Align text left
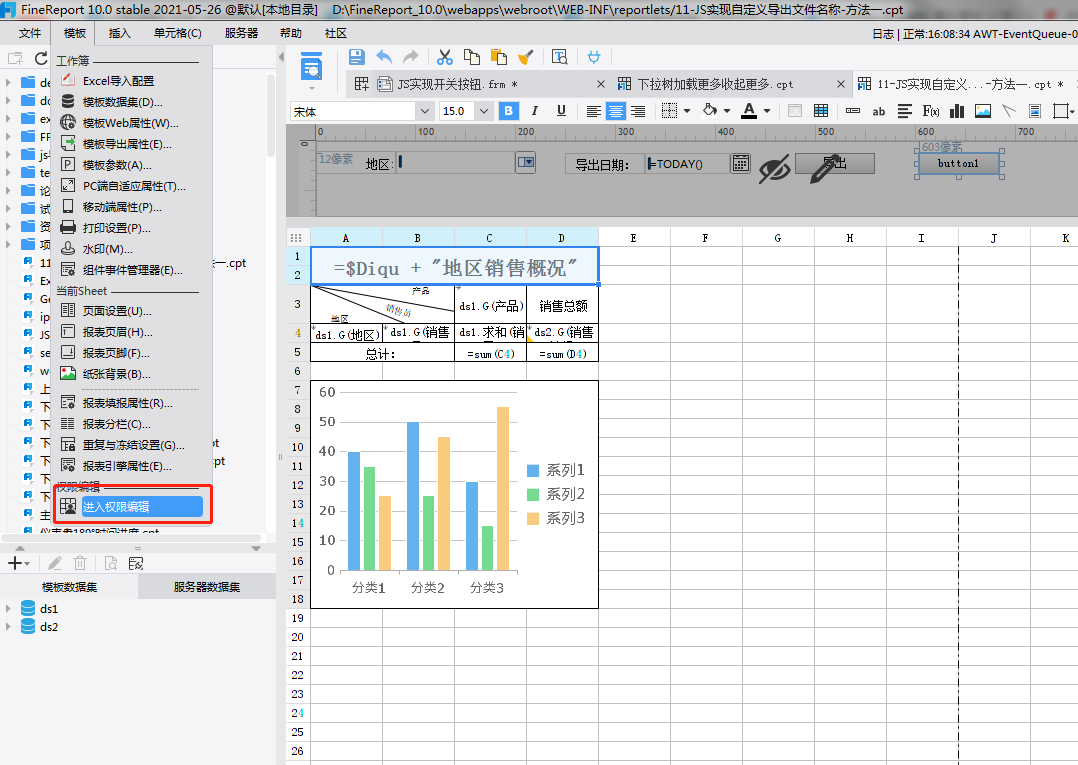Screen dimensions: 1078x765 [593, 111]
